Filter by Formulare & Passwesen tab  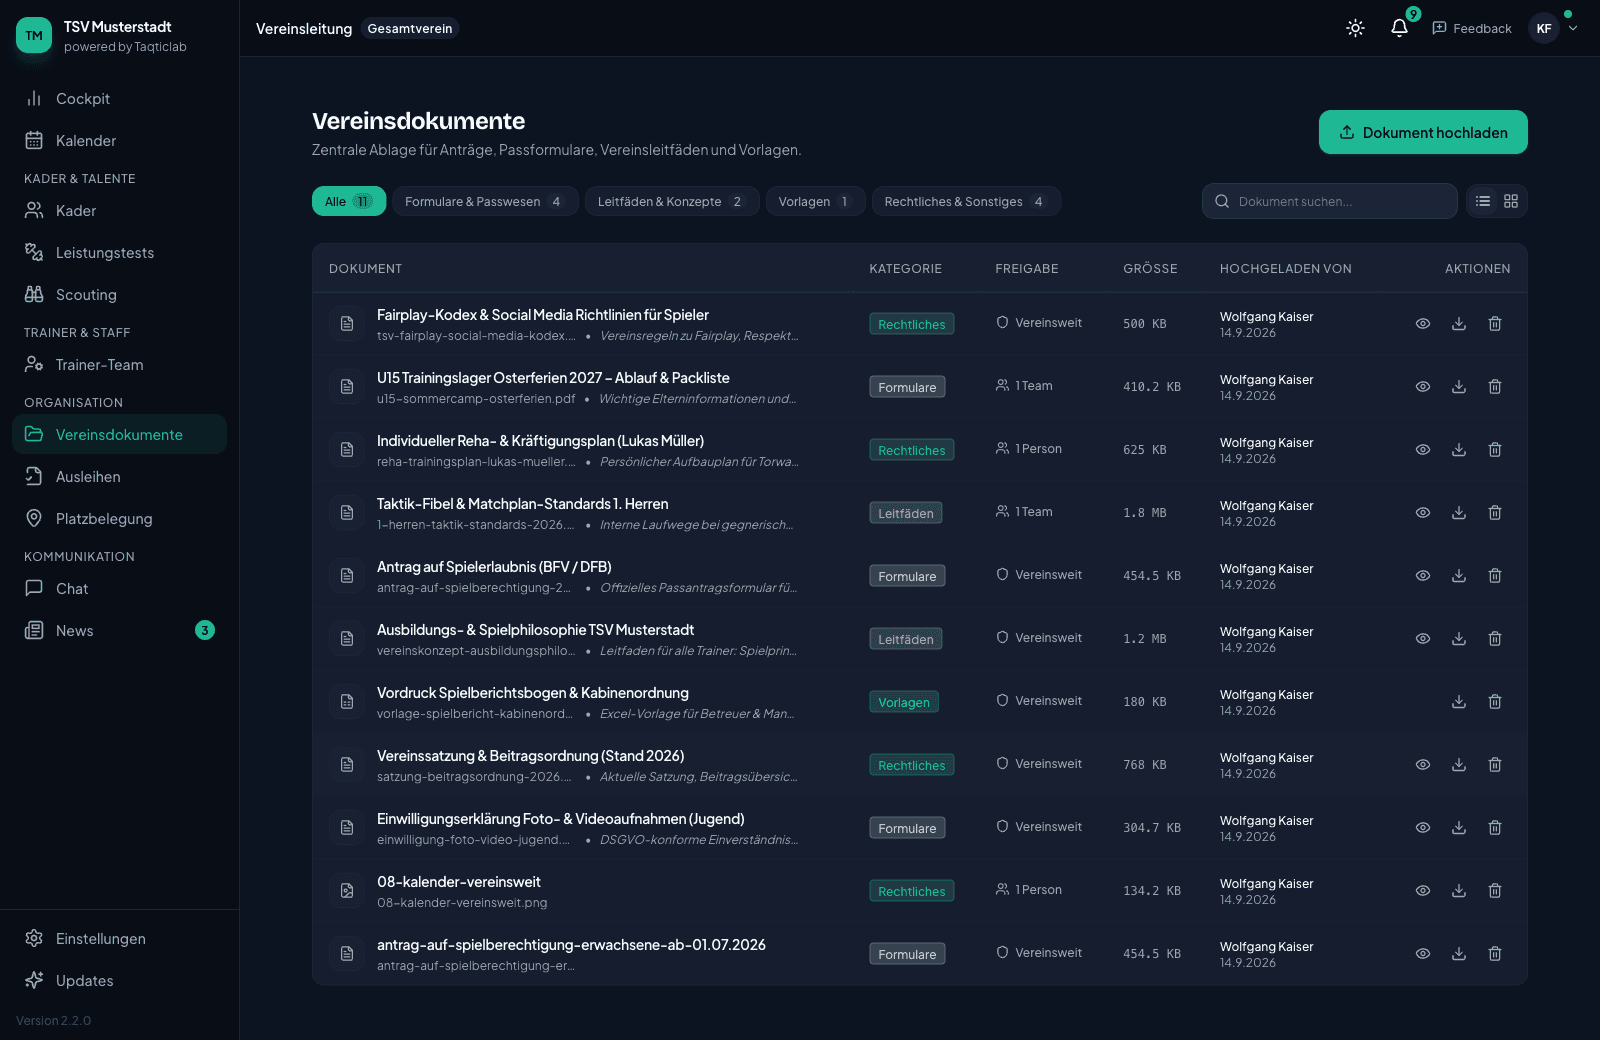[x=485, y=201]
